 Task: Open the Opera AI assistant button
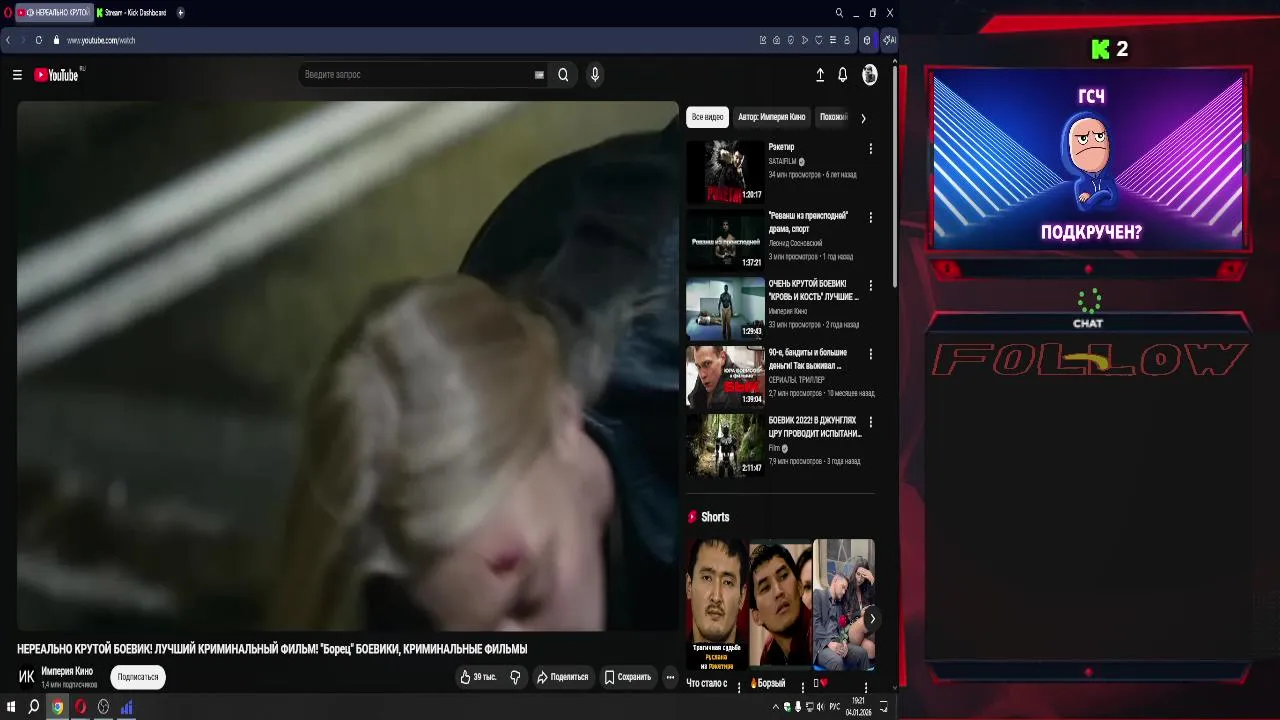[888, 40]
